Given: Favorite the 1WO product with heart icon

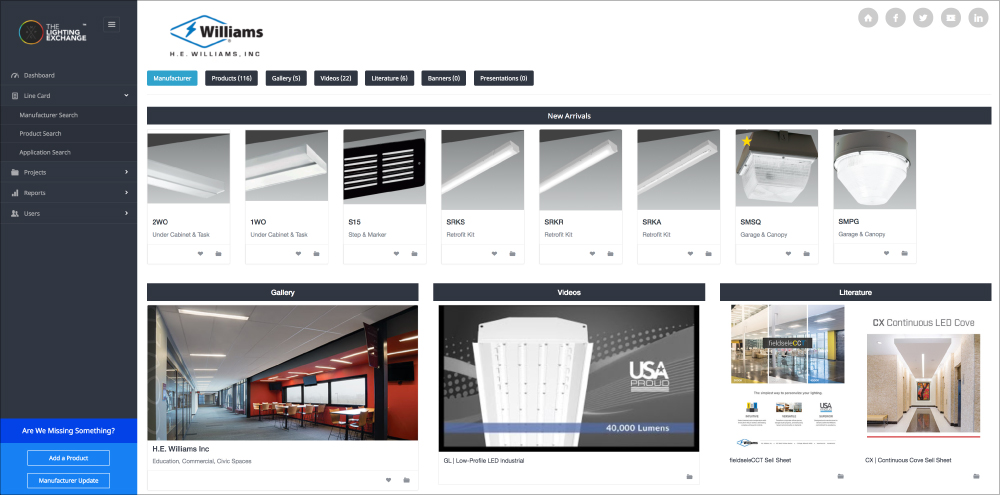Looking at the screenshot, I should pos(298,254).
